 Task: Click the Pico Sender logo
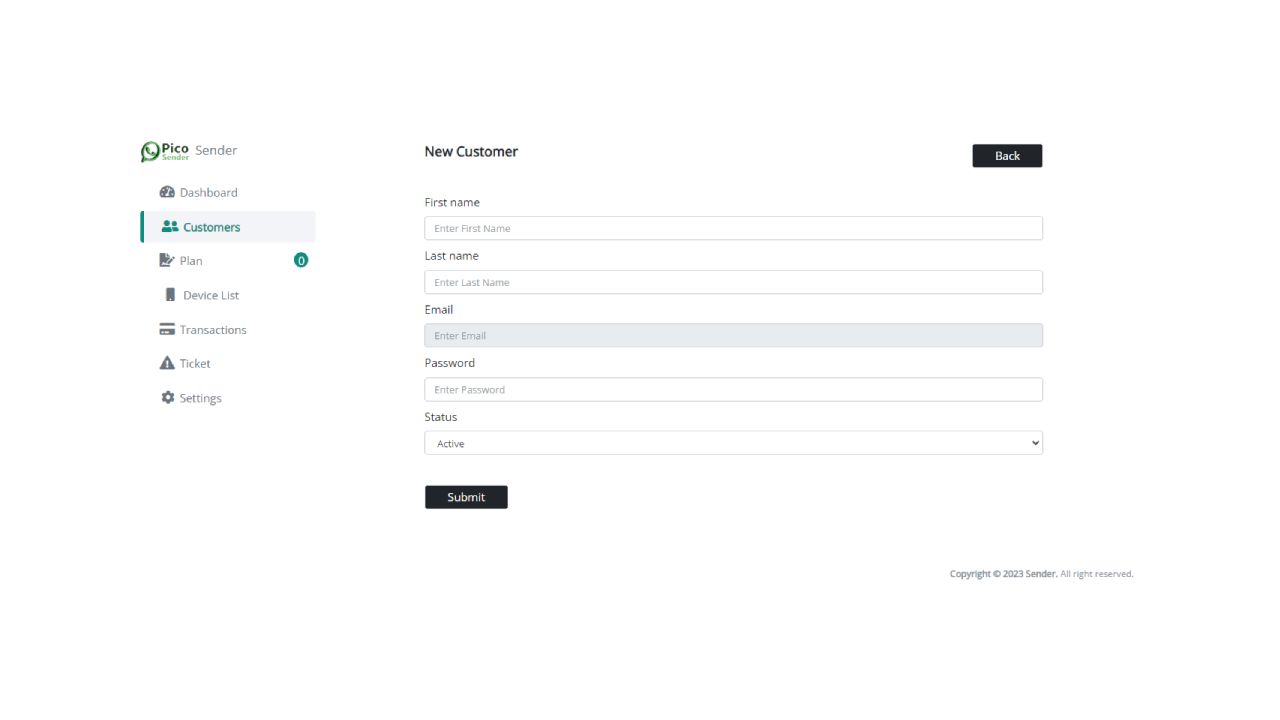165,151
